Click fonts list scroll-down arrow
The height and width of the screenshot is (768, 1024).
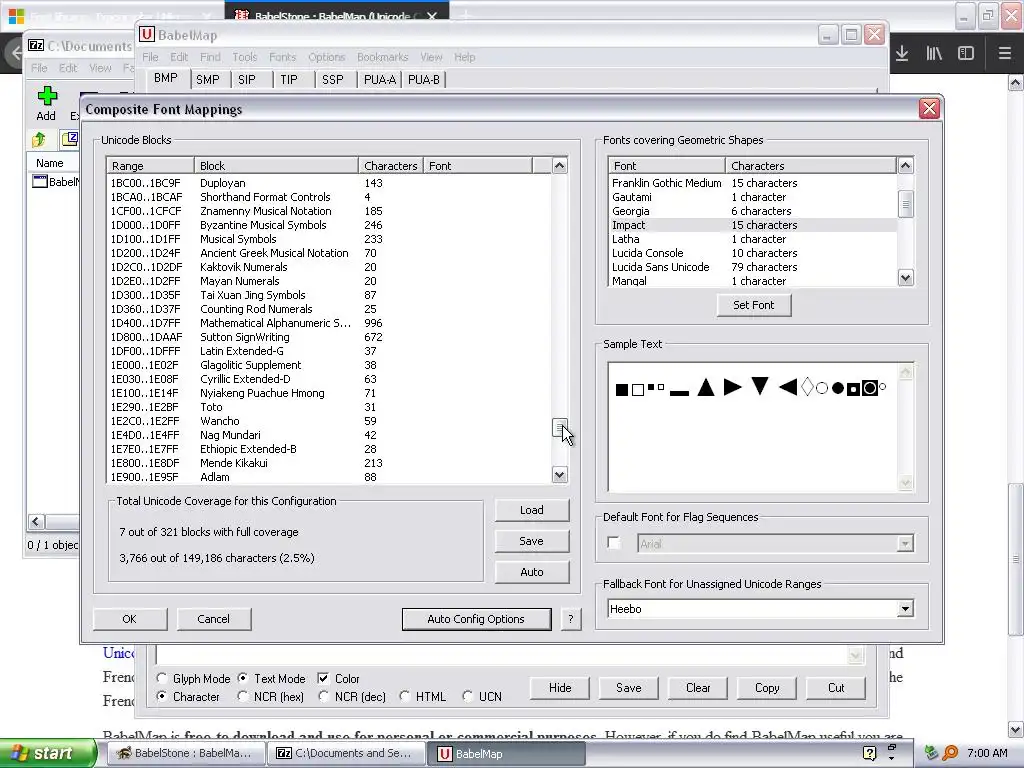(x=905, y=278)
